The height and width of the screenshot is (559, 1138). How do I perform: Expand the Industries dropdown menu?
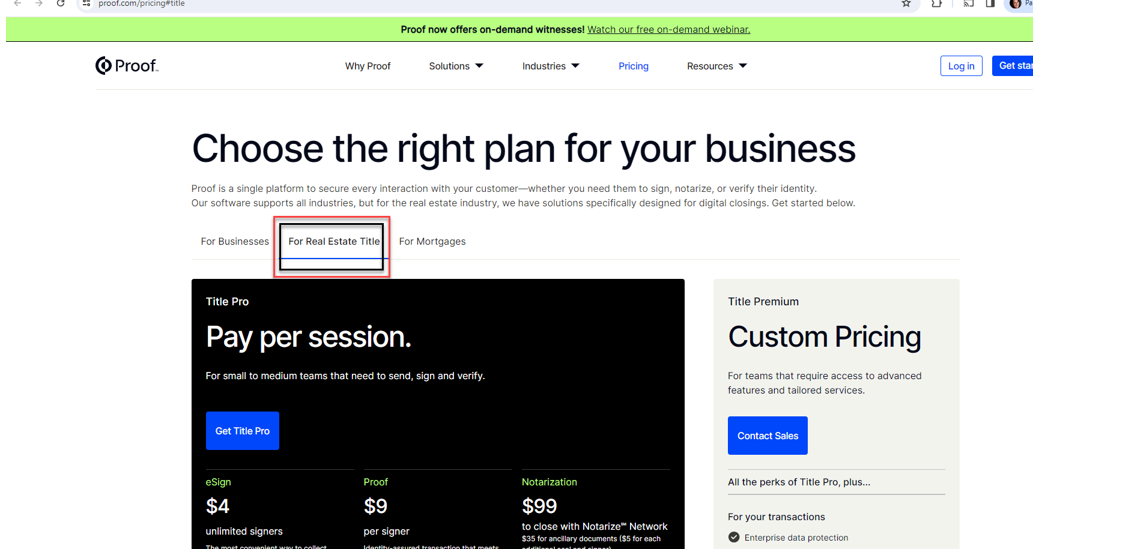(x=551, y=66)
